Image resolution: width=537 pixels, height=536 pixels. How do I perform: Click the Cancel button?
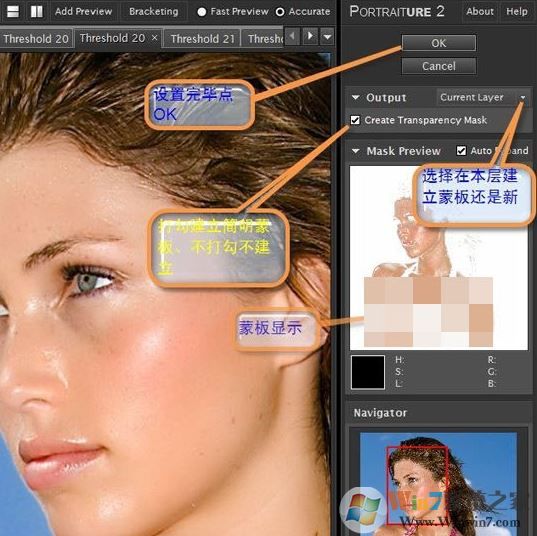[438, 66]
